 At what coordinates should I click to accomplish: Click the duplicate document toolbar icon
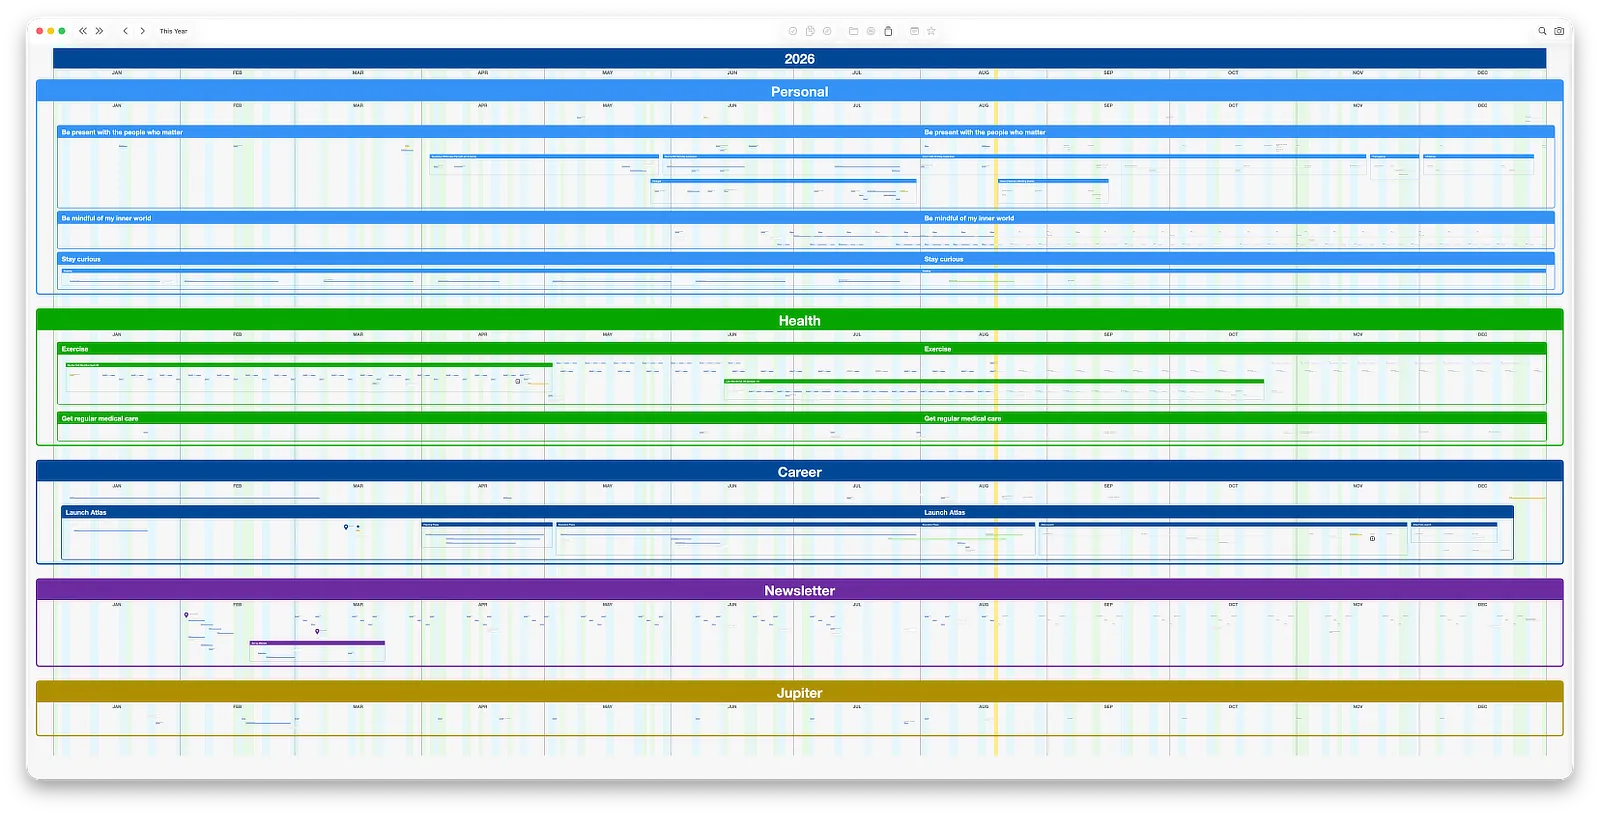[x=810, y=31]
